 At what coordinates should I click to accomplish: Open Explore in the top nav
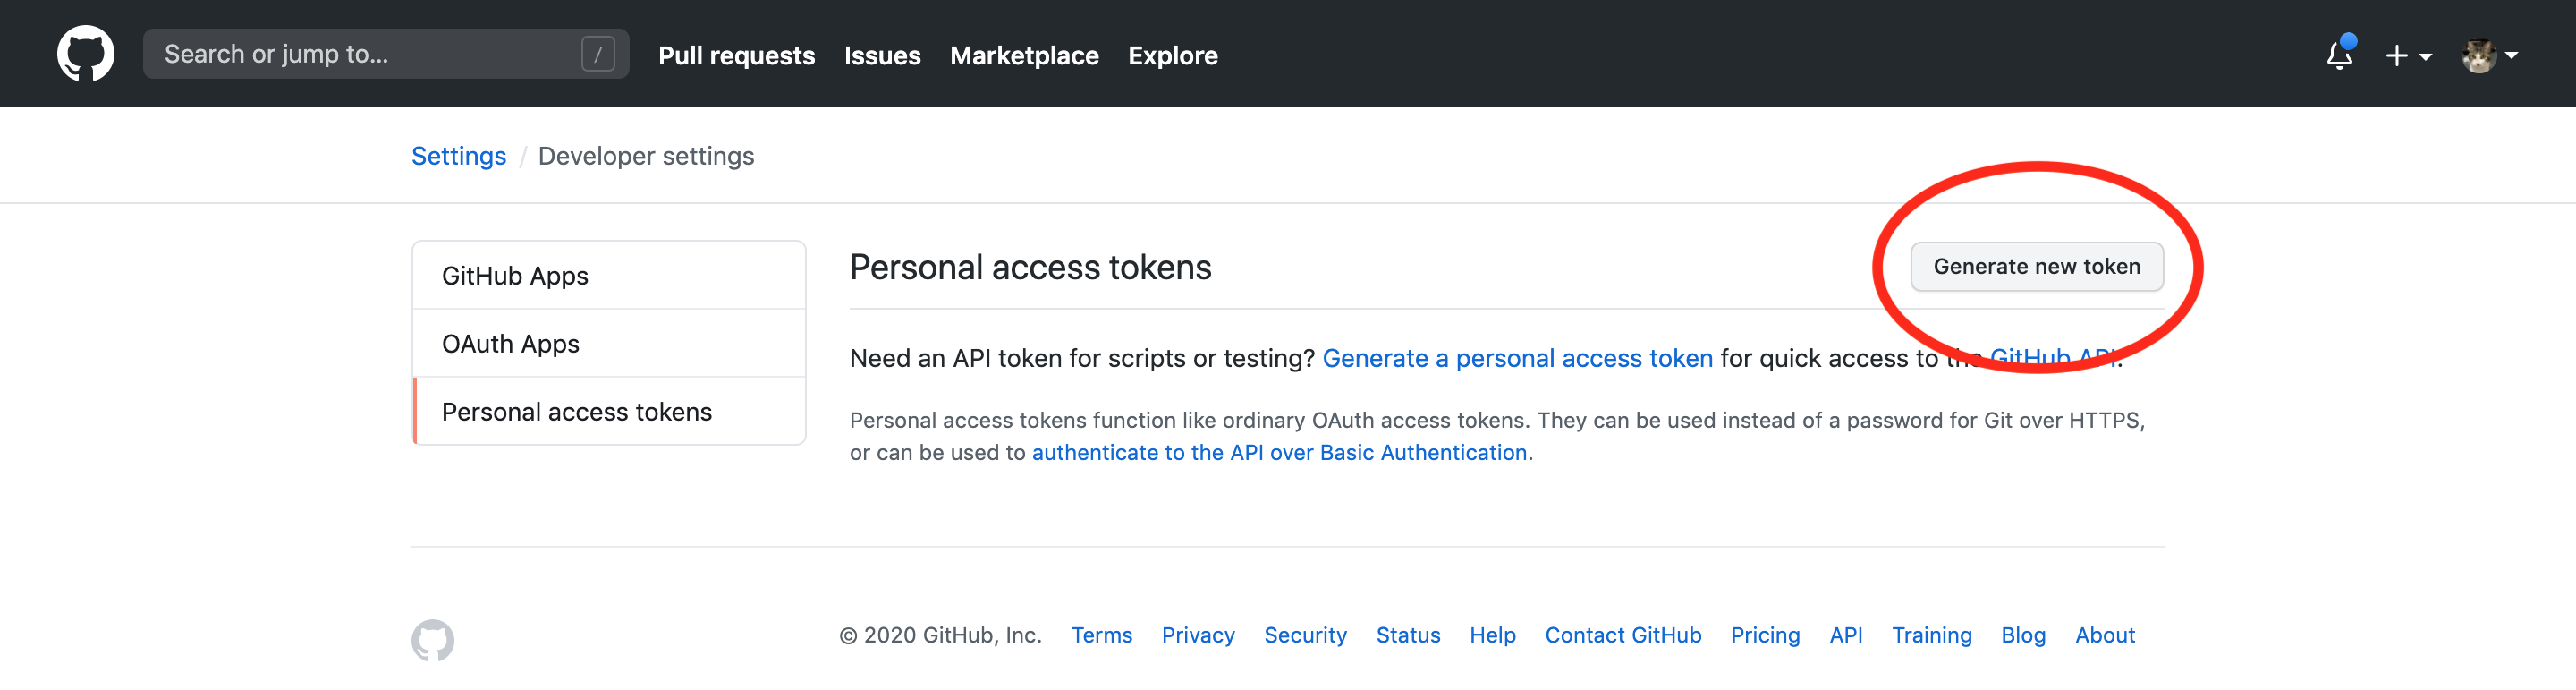pyautogui.click(x=1172, y=56)
